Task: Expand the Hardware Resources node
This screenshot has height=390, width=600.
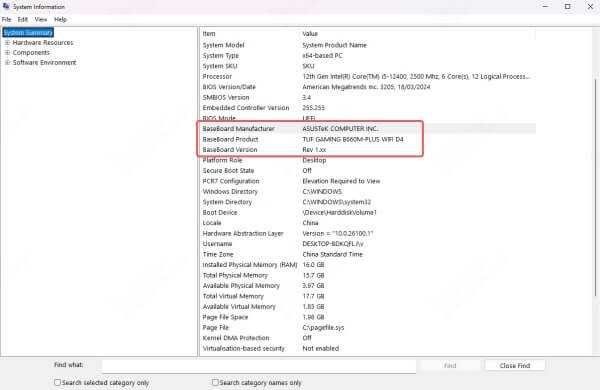Action: pos(7,42)
